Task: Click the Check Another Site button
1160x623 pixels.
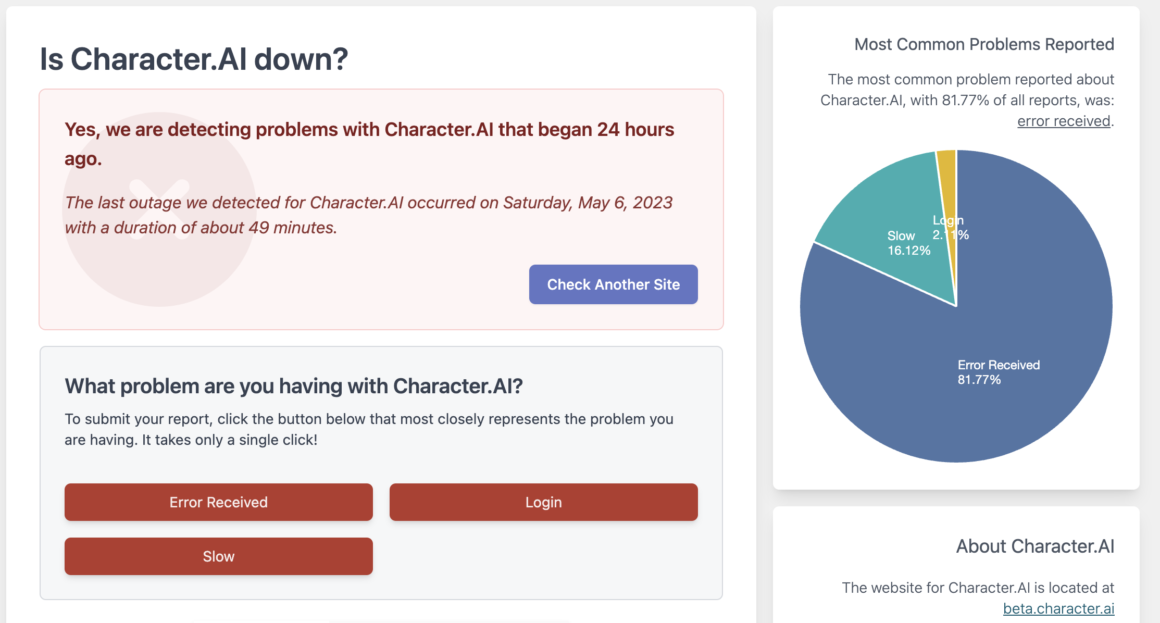Action: click(613, 284)
